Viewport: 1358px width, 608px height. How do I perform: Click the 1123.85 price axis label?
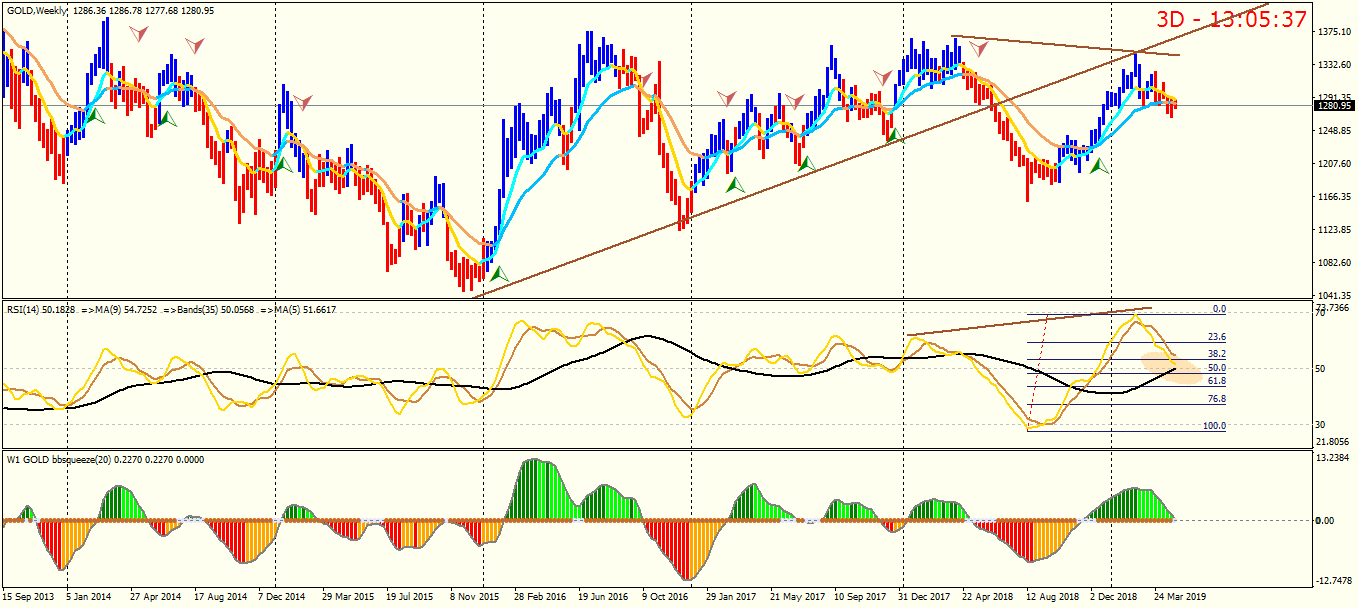1335,230
